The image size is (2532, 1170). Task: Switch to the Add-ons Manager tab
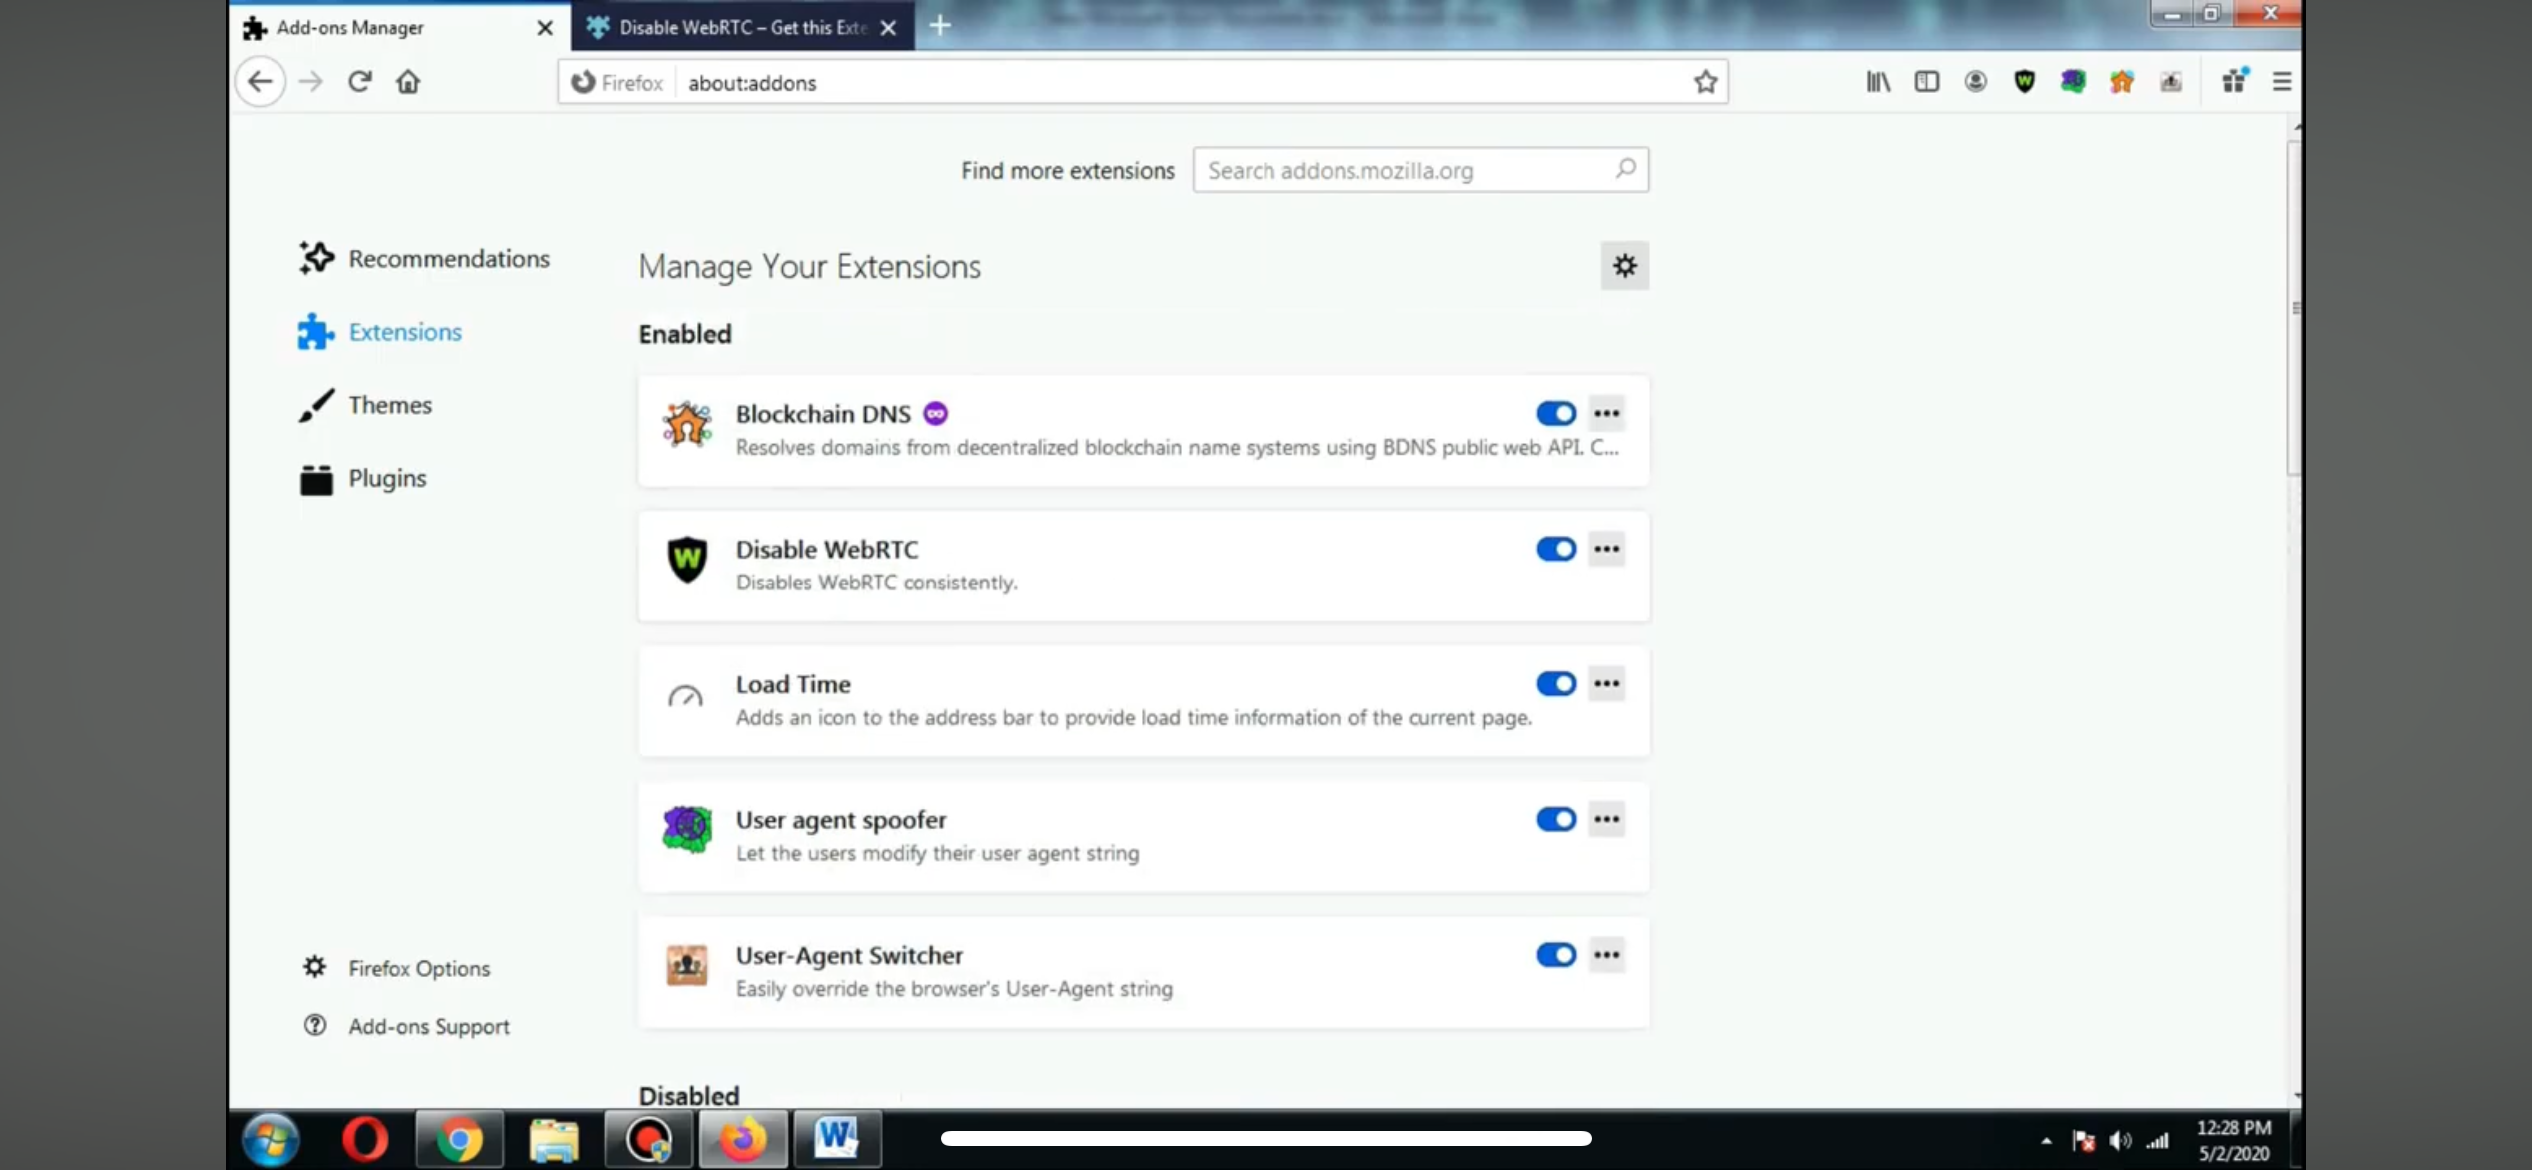(x=400, y=27)
